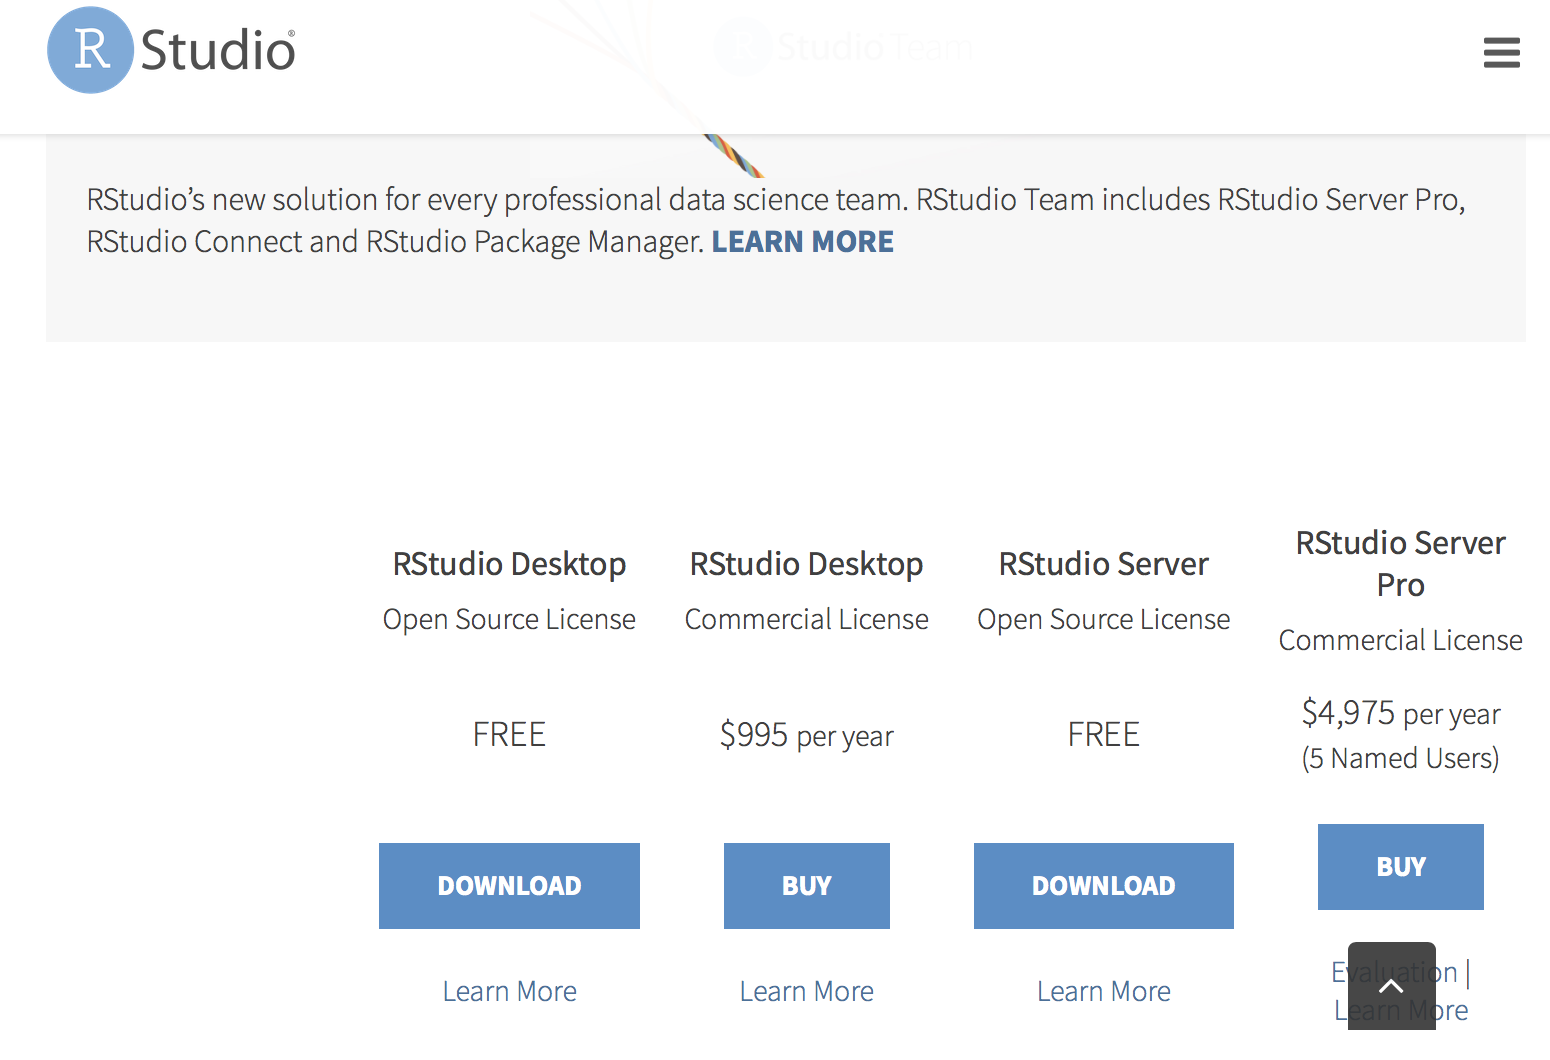Click the RStudio logo
The height and width of the screenshot is (1060, 1550).
tap(171, 50)
